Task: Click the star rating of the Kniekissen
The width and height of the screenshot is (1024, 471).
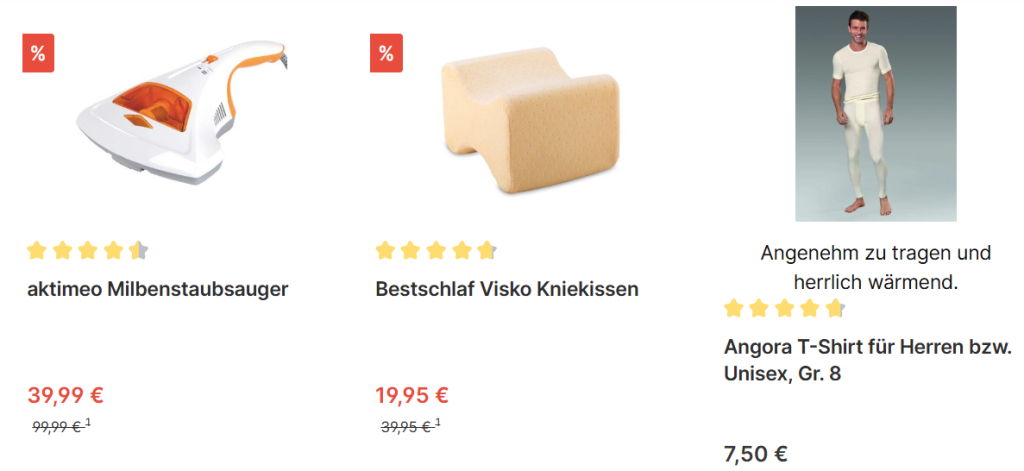Action: 436,250
